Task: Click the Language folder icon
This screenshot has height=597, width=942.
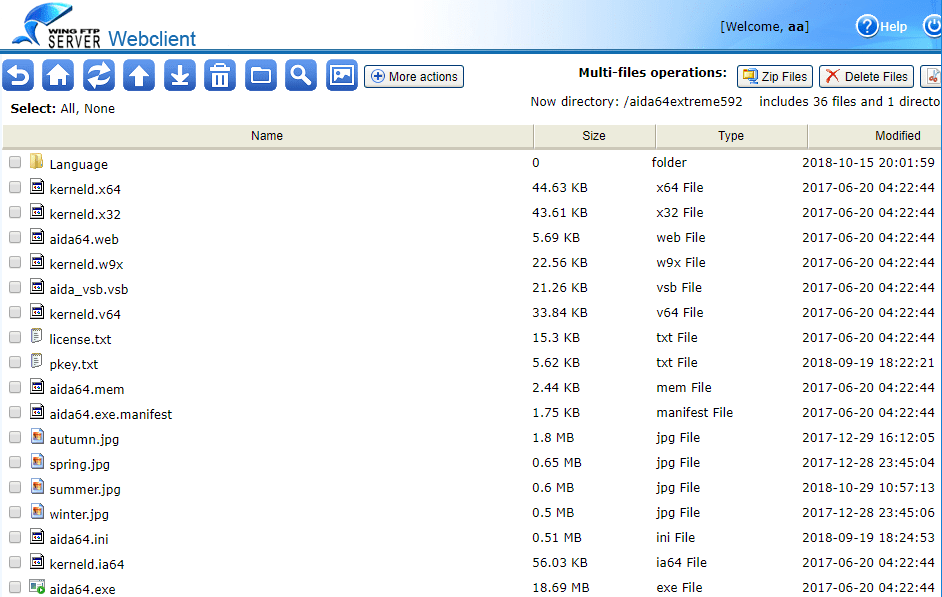Action: click(37, 161)
